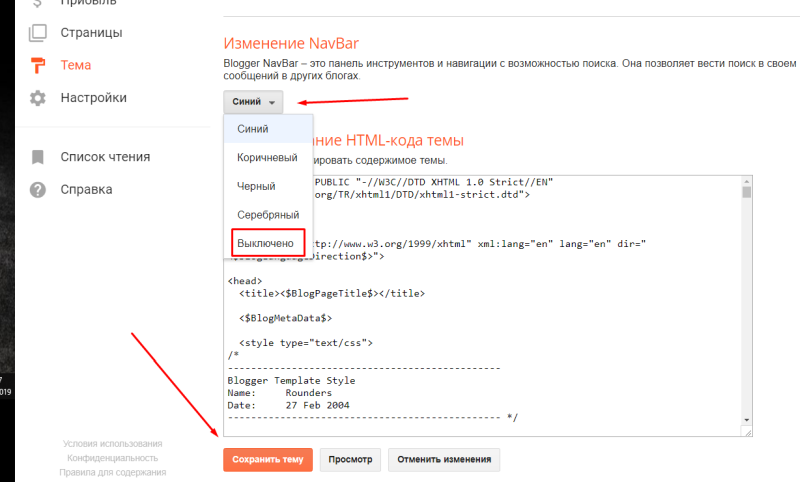Click the Справка question mark icon
Viewport: 800px width, 482px height.
pos(38,189)
